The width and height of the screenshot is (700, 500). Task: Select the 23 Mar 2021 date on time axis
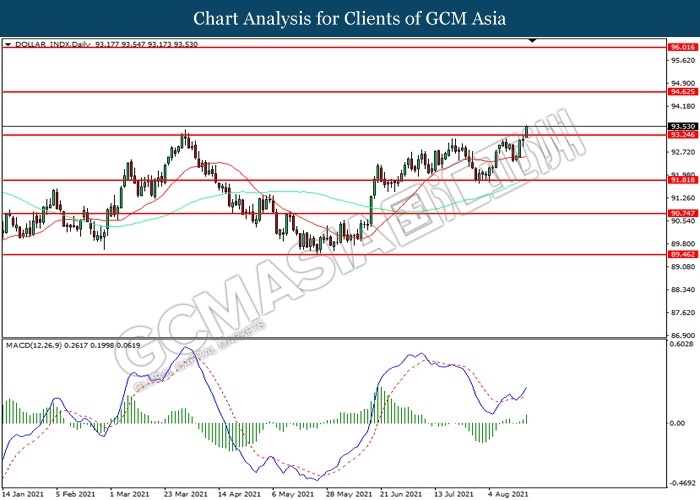click(186, 493)
